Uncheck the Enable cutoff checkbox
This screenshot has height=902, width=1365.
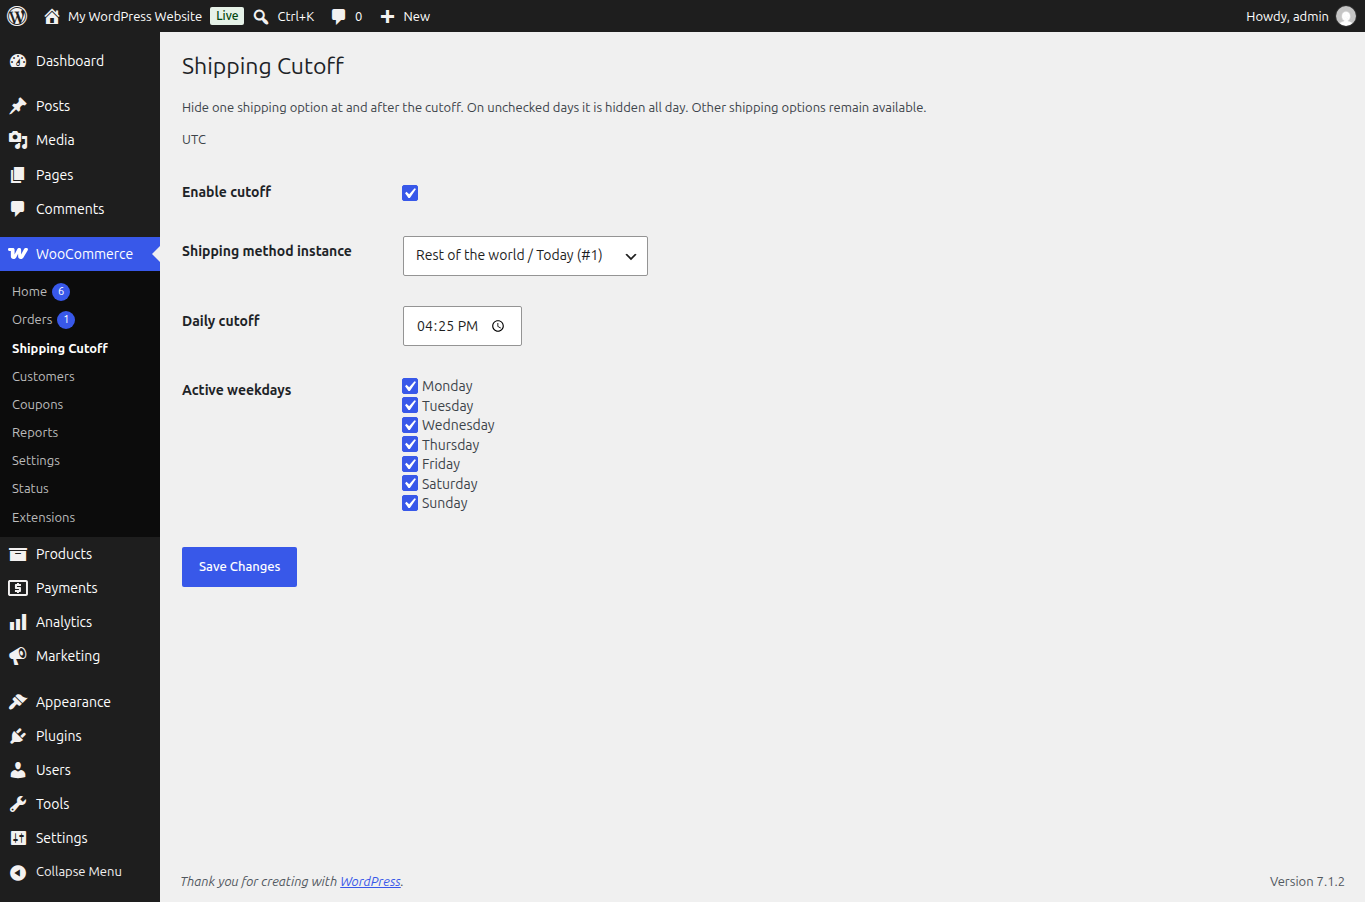coord(410,193)
